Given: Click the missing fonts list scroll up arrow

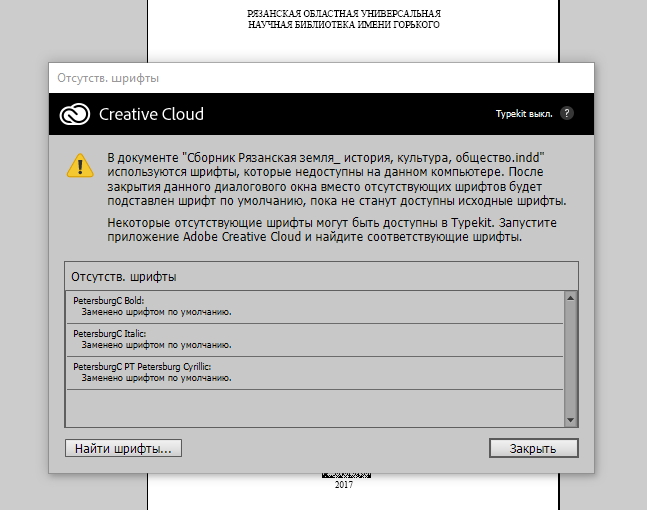Looking at the screenshot, I should [570, 298].
